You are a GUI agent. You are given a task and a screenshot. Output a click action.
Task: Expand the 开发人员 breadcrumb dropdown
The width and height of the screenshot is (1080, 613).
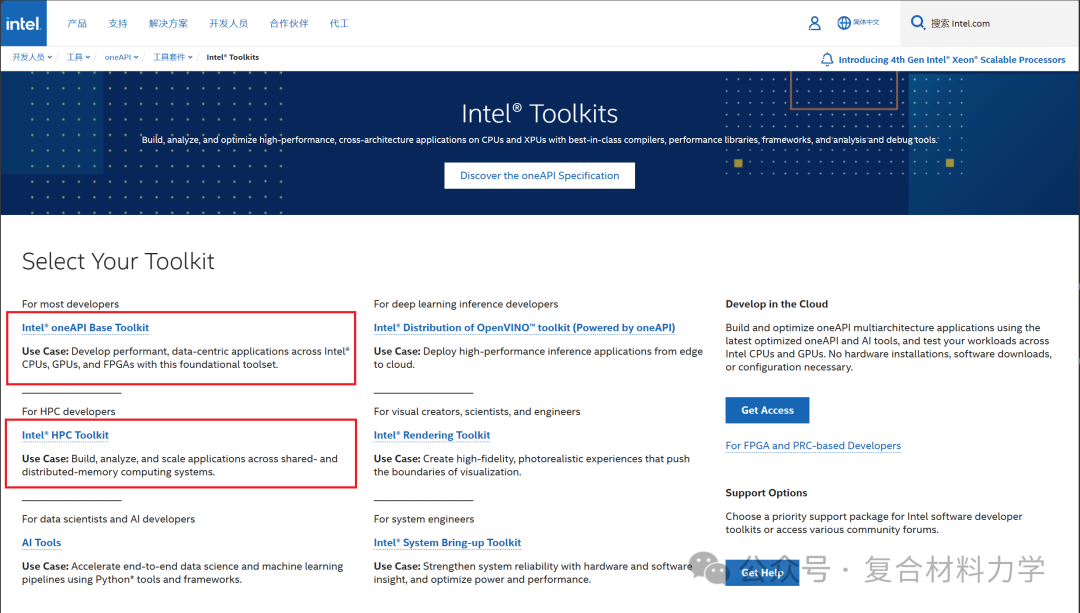pyautogui.click(x=32, y=57)
